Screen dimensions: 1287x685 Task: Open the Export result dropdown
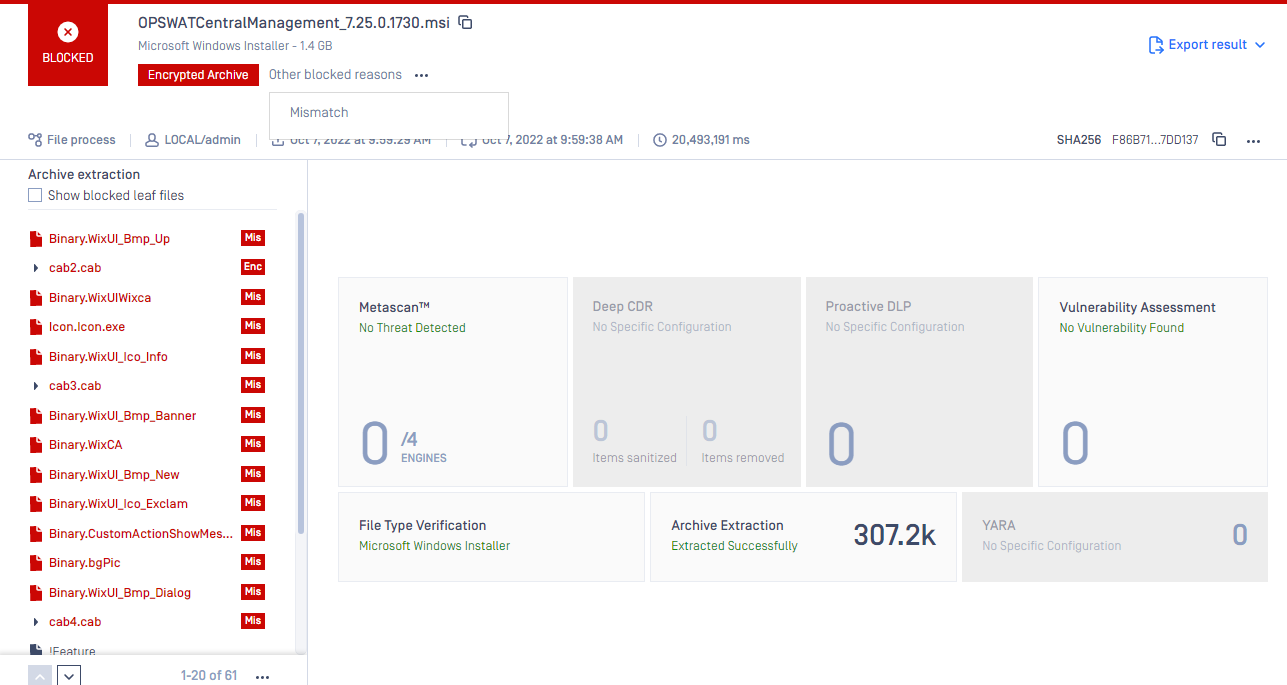tap(1207, 45)
